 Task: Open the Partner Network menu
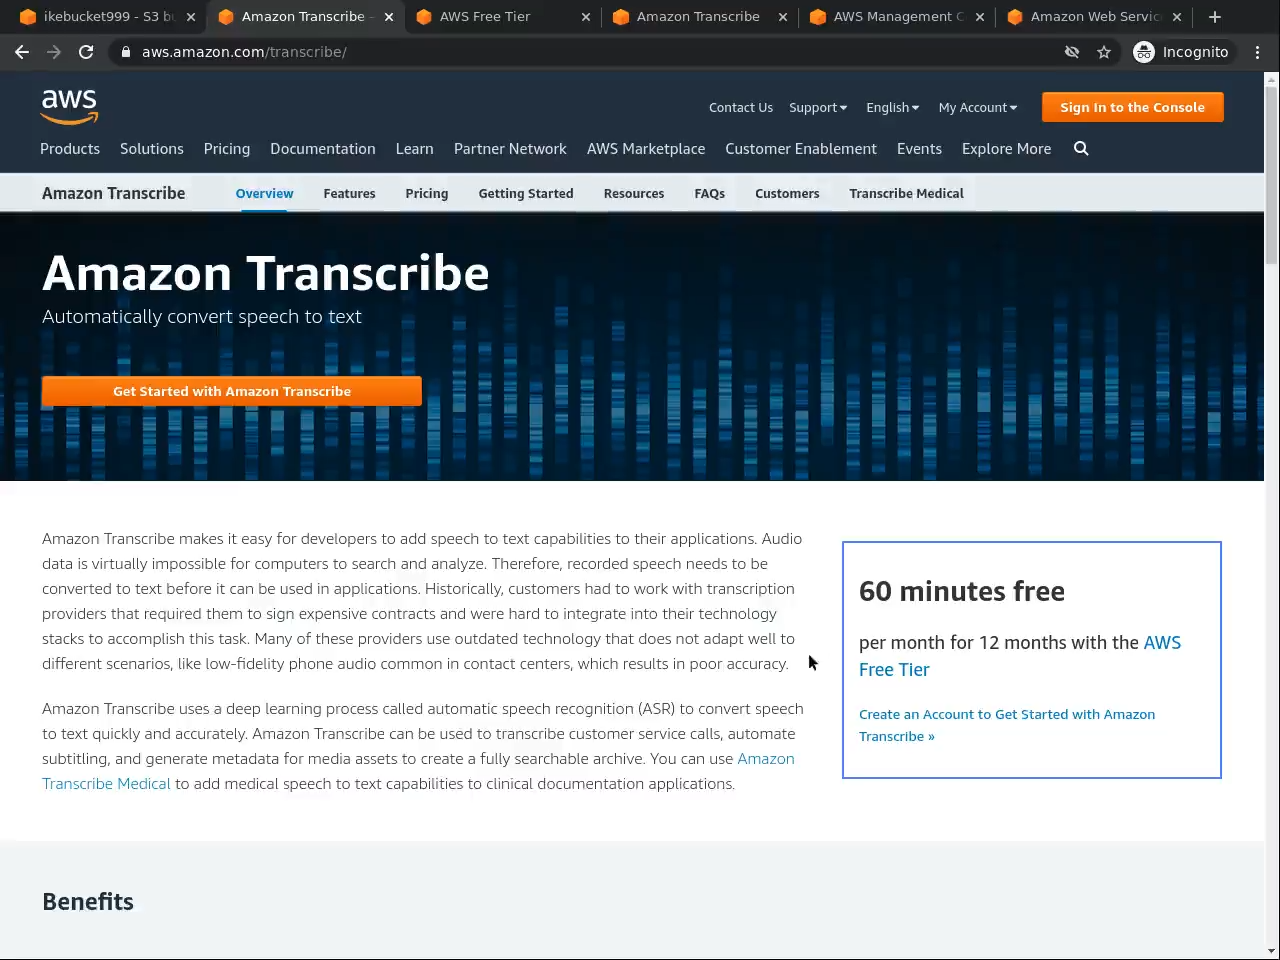click(x=510, y=149)
